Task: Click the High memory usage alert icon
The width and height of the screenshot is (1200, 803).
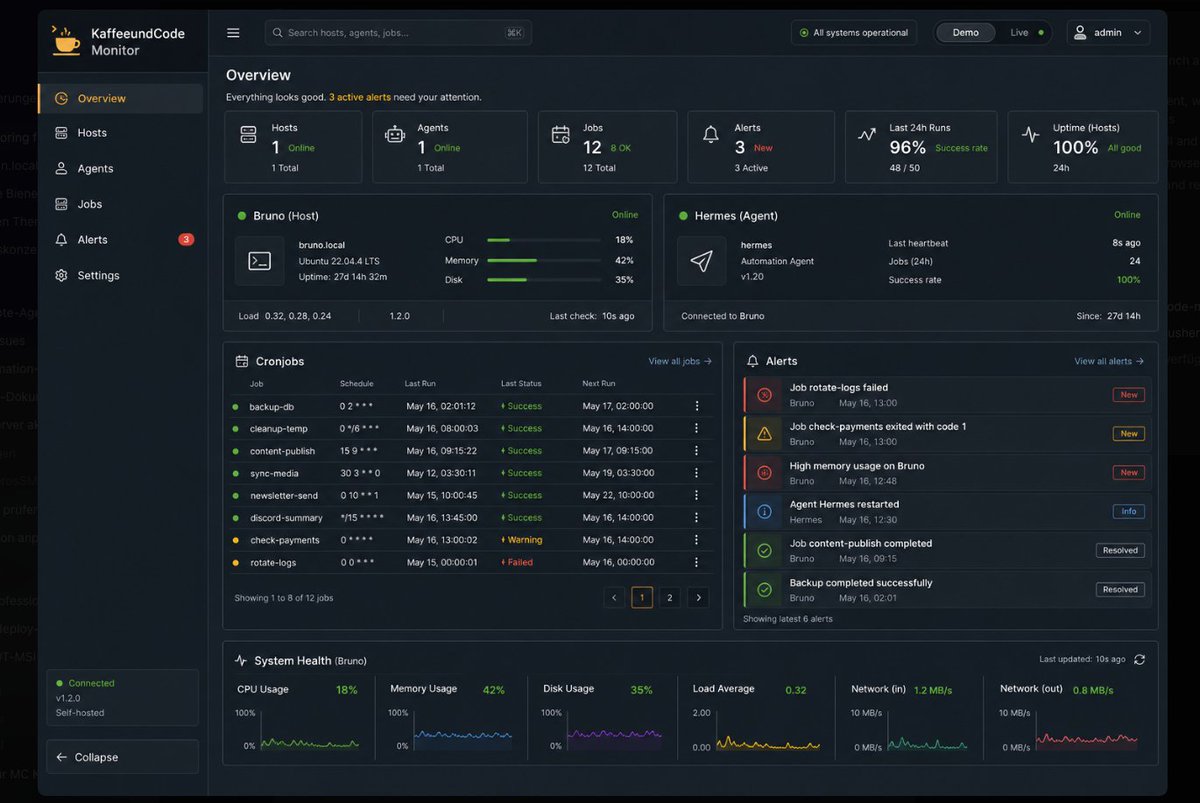Action: [765, 473]
